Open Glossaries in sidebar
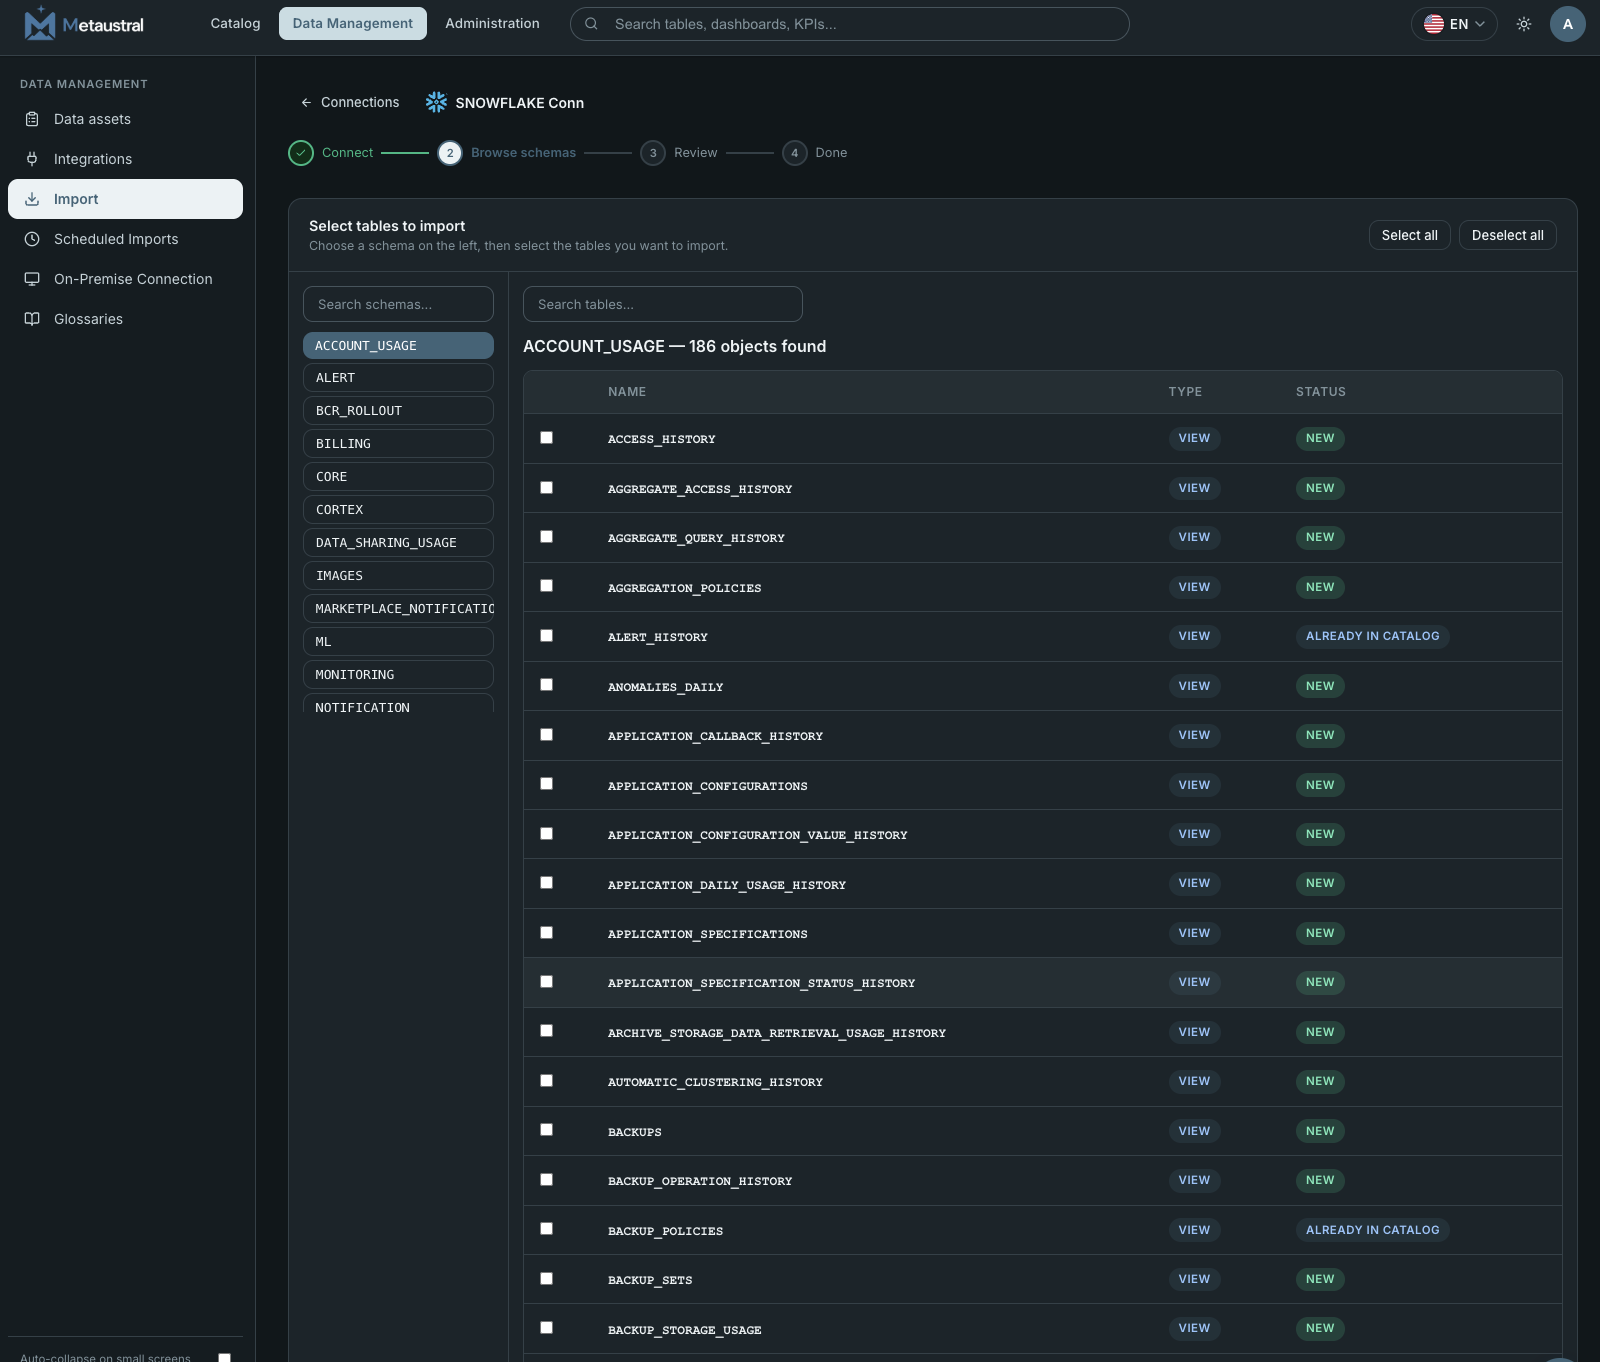The width and height of the screenshot is (1600, 1362). click(x=125, y=319)
